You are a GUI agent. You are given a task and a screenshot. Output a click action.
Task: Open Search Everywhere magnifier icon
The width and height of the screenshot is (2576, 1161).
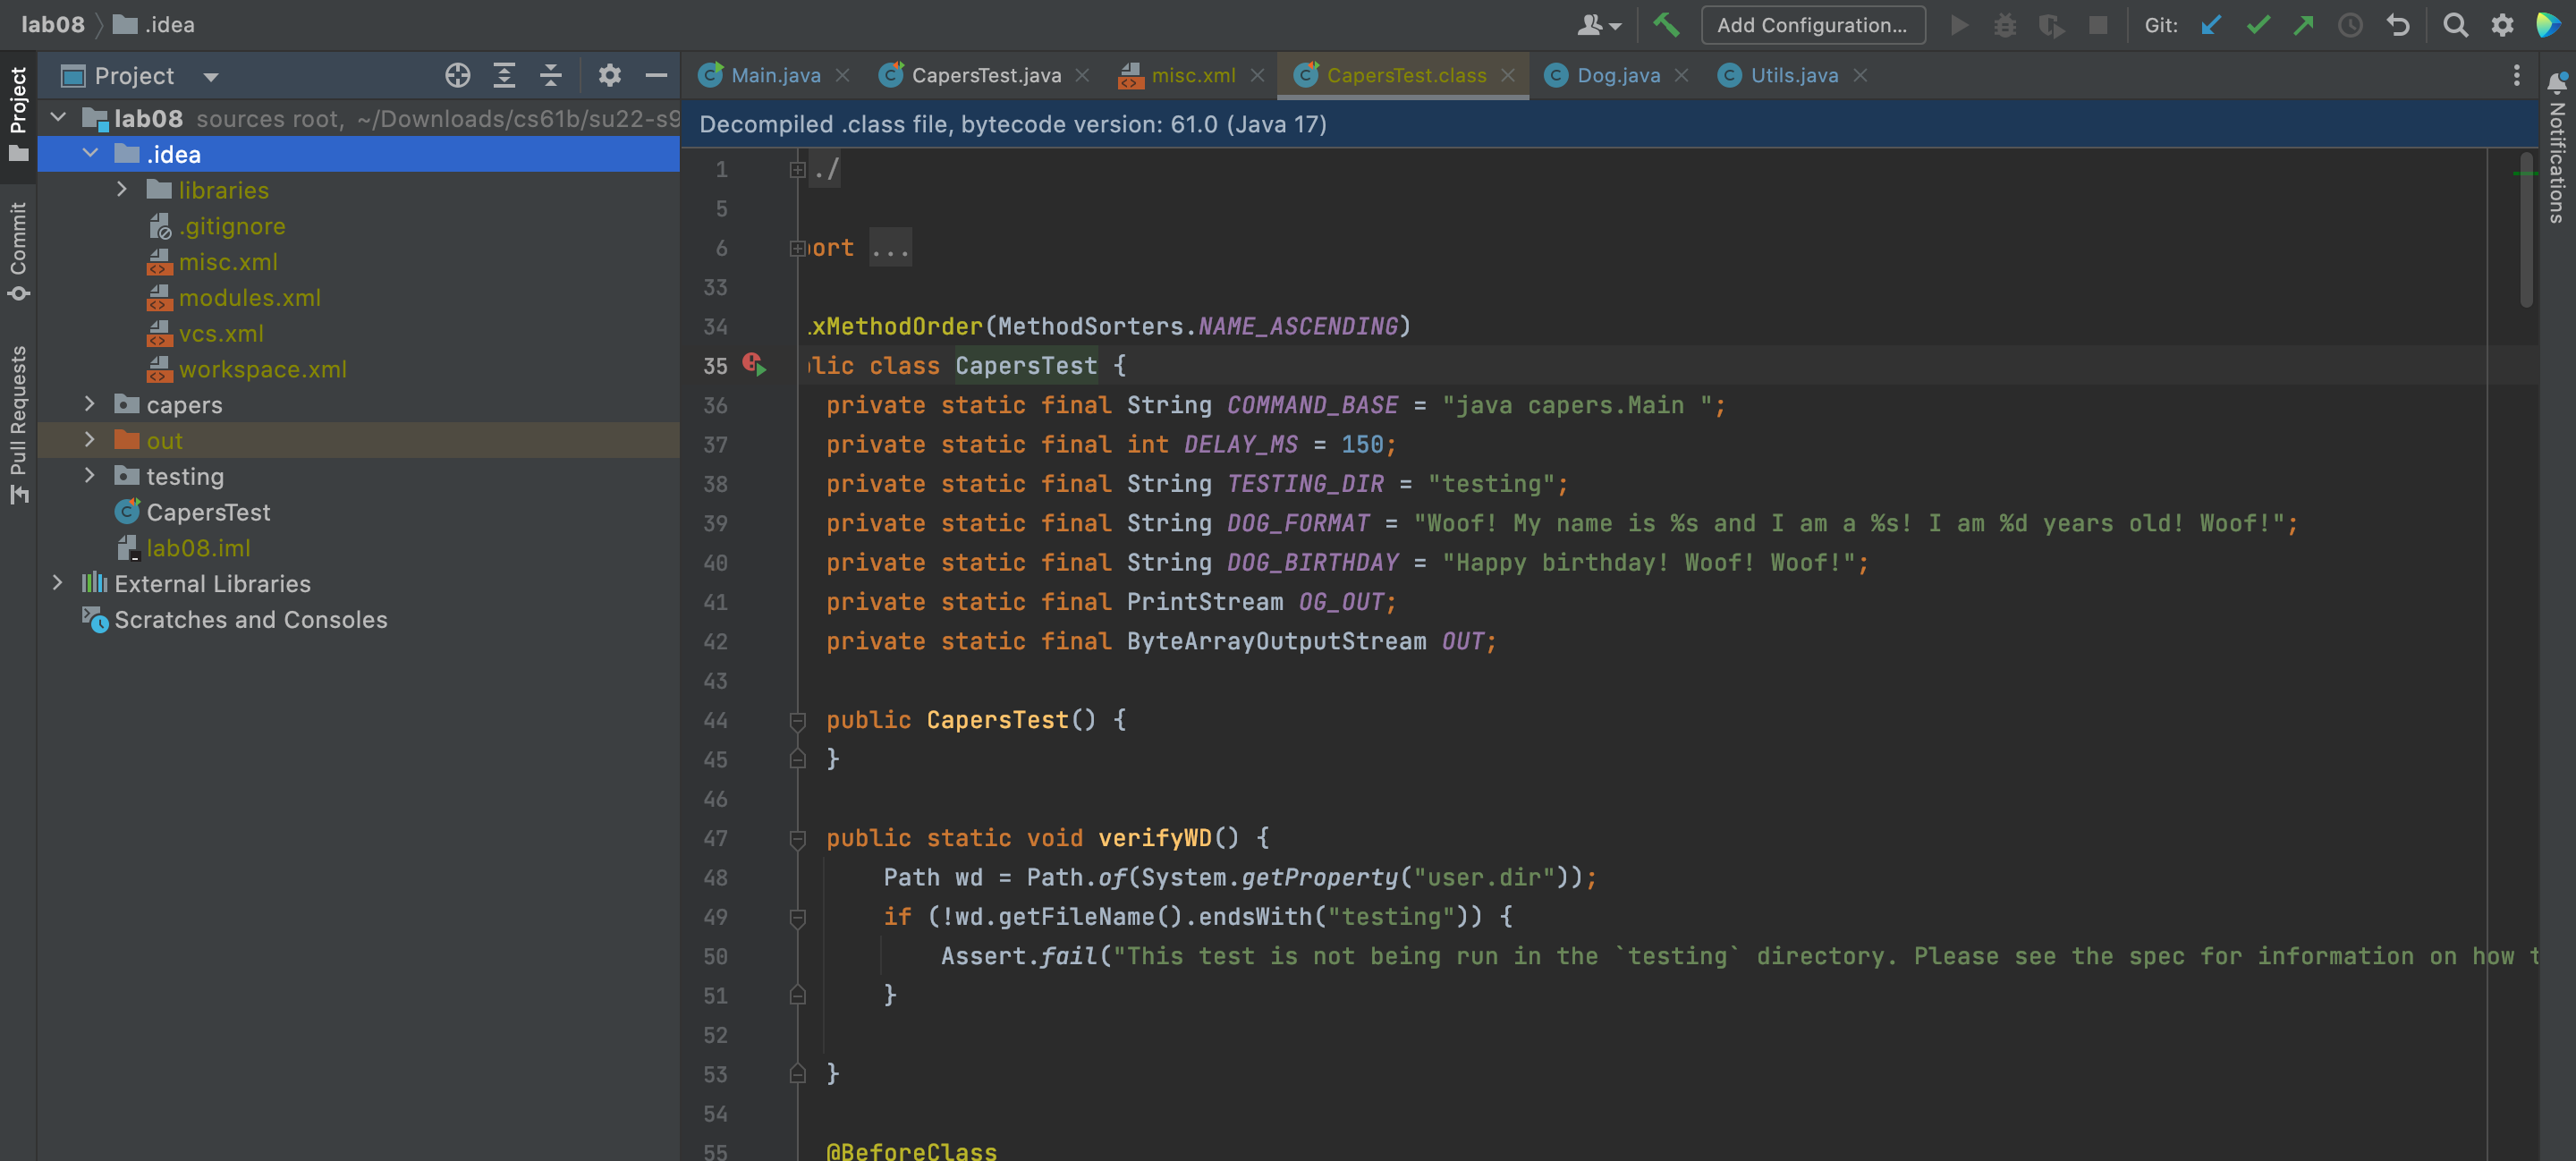coord(2455,25)
